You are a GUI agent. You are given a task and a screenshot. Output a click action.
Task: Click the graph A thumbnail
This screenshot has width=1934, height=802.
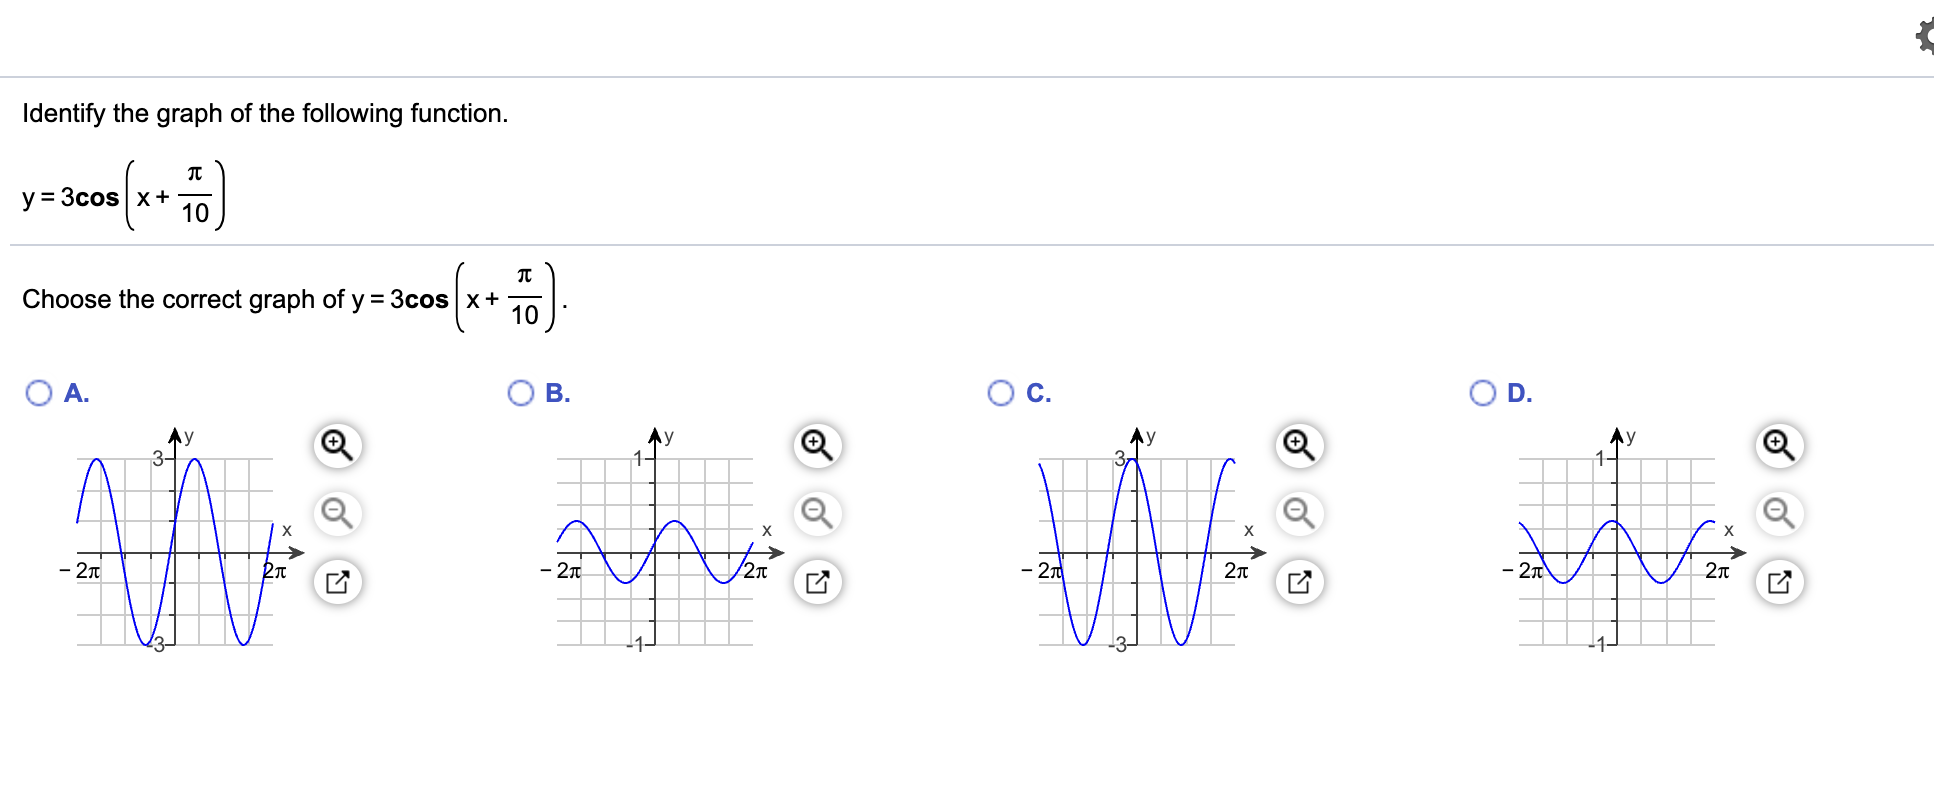click(x=180, y=541)
